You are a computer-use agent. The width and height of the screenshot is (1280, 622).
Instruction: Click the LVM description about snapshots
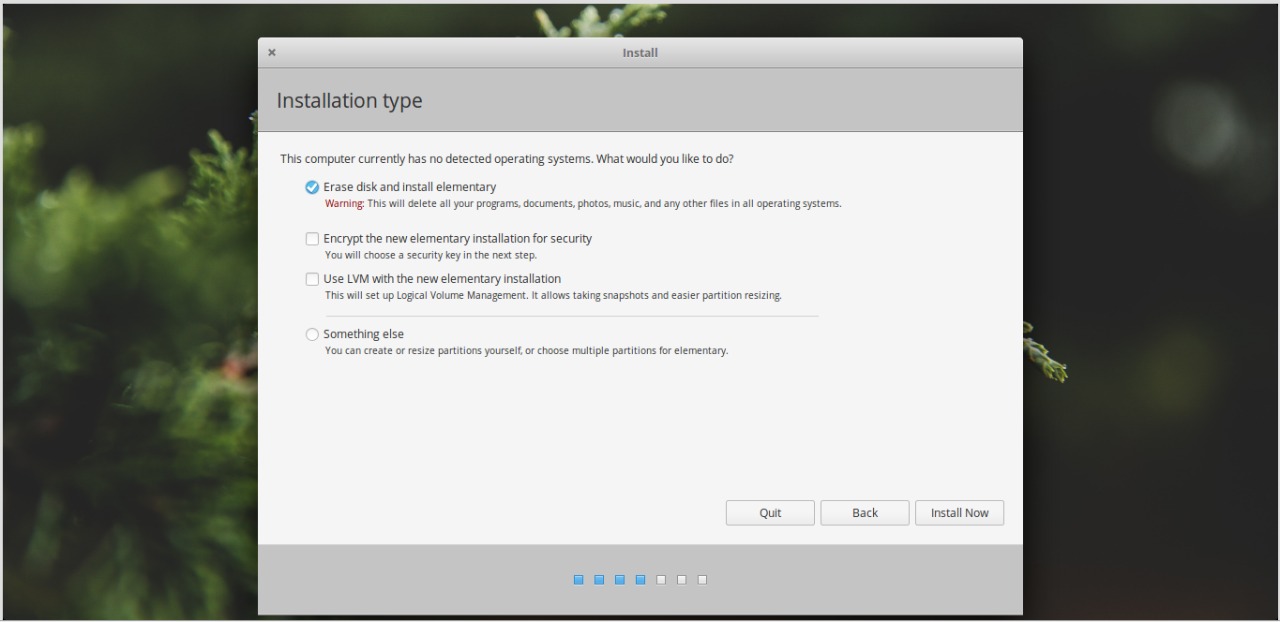click(552, 295)
